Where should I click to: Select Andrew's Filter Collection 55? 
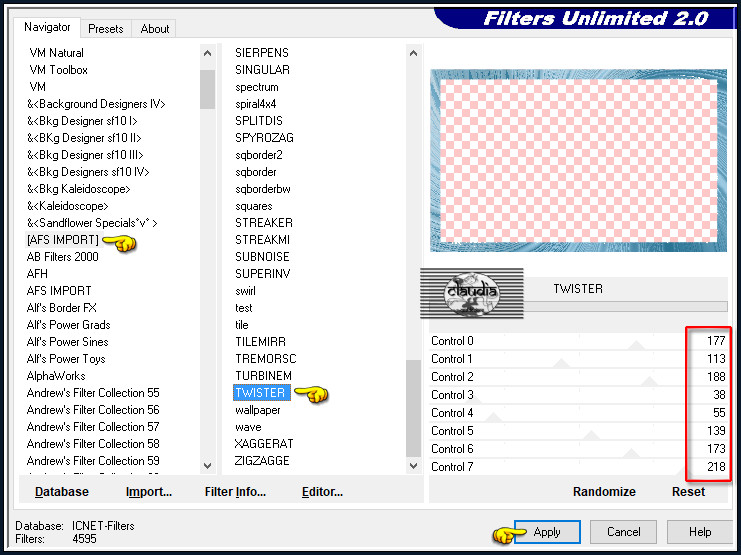point(93,393)
